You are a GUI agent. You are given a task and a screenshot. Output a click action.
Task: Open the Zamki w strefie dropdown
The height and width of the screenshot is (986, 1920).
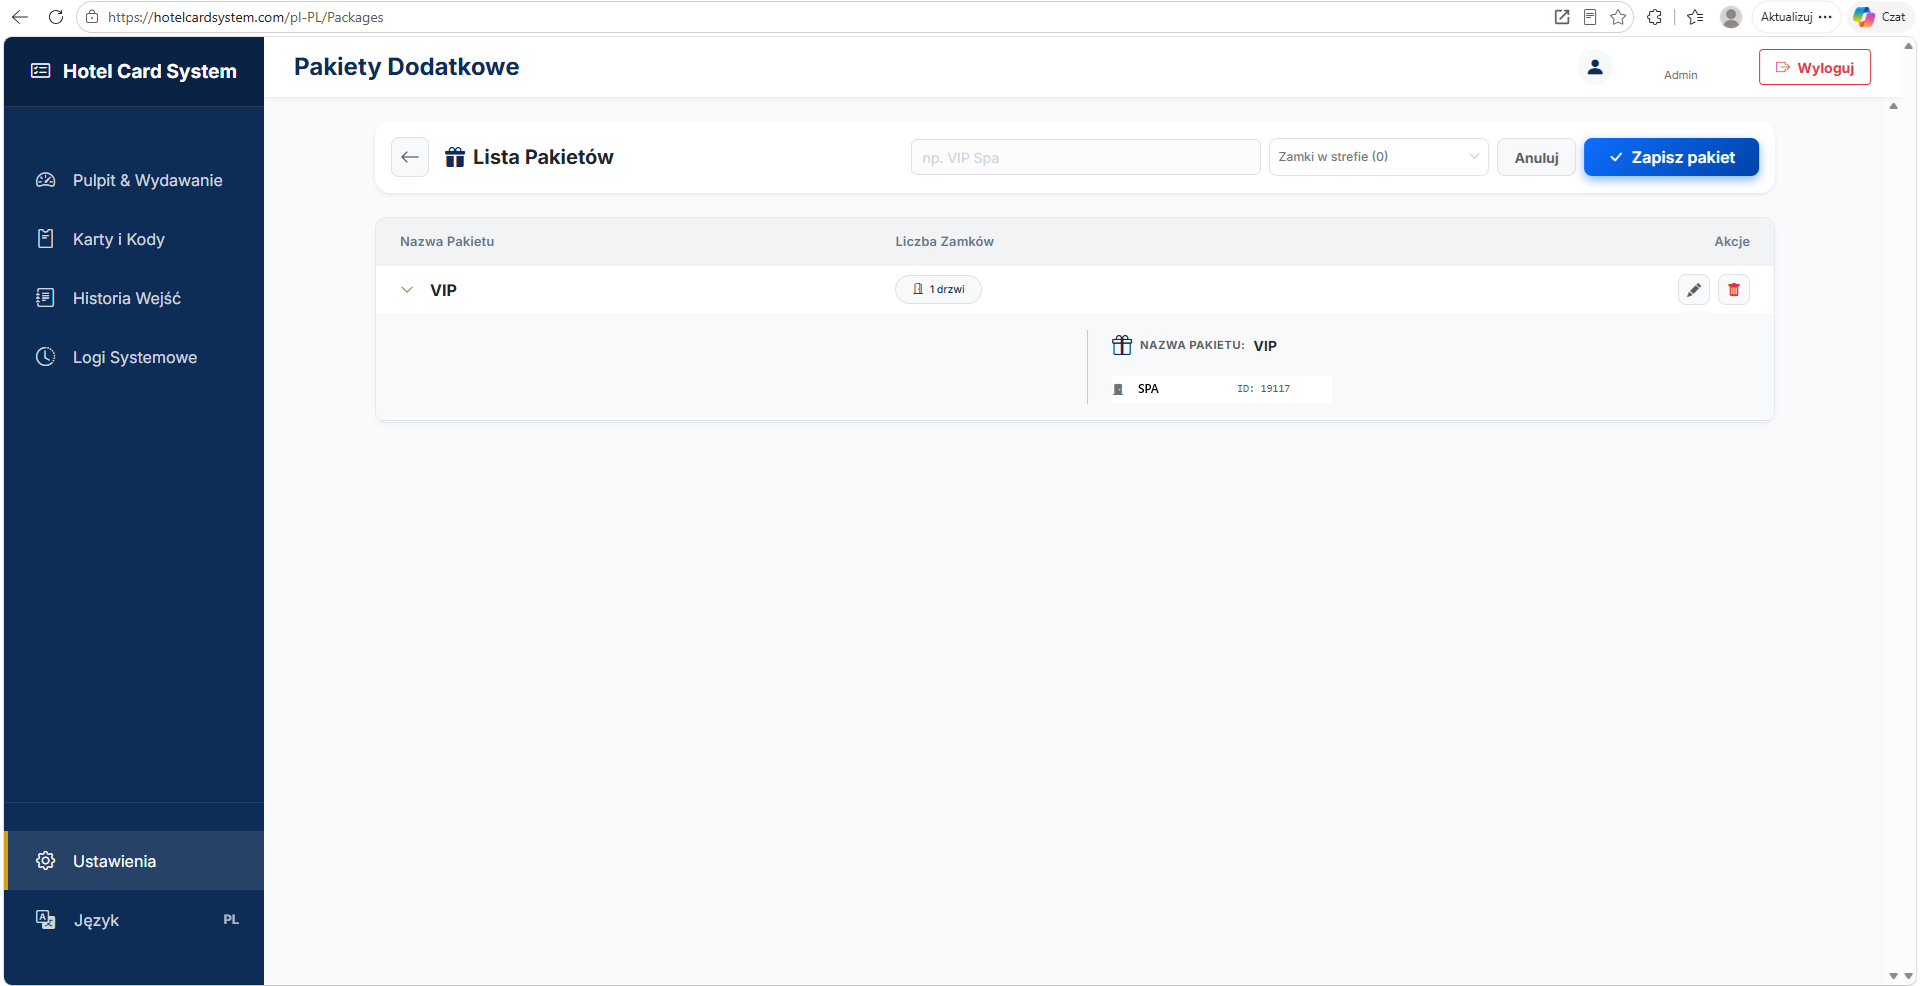(x=1378, y=157)
